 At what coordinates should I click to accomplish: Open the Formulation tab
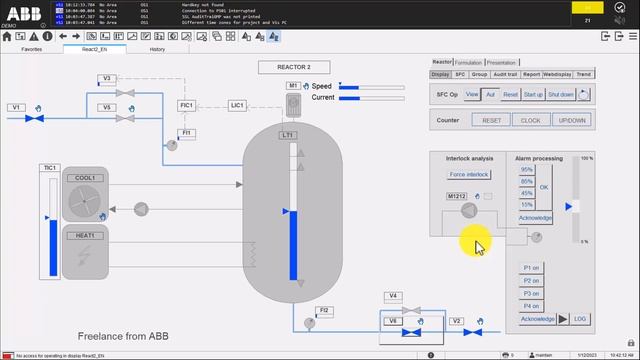(x=469, y=62)
